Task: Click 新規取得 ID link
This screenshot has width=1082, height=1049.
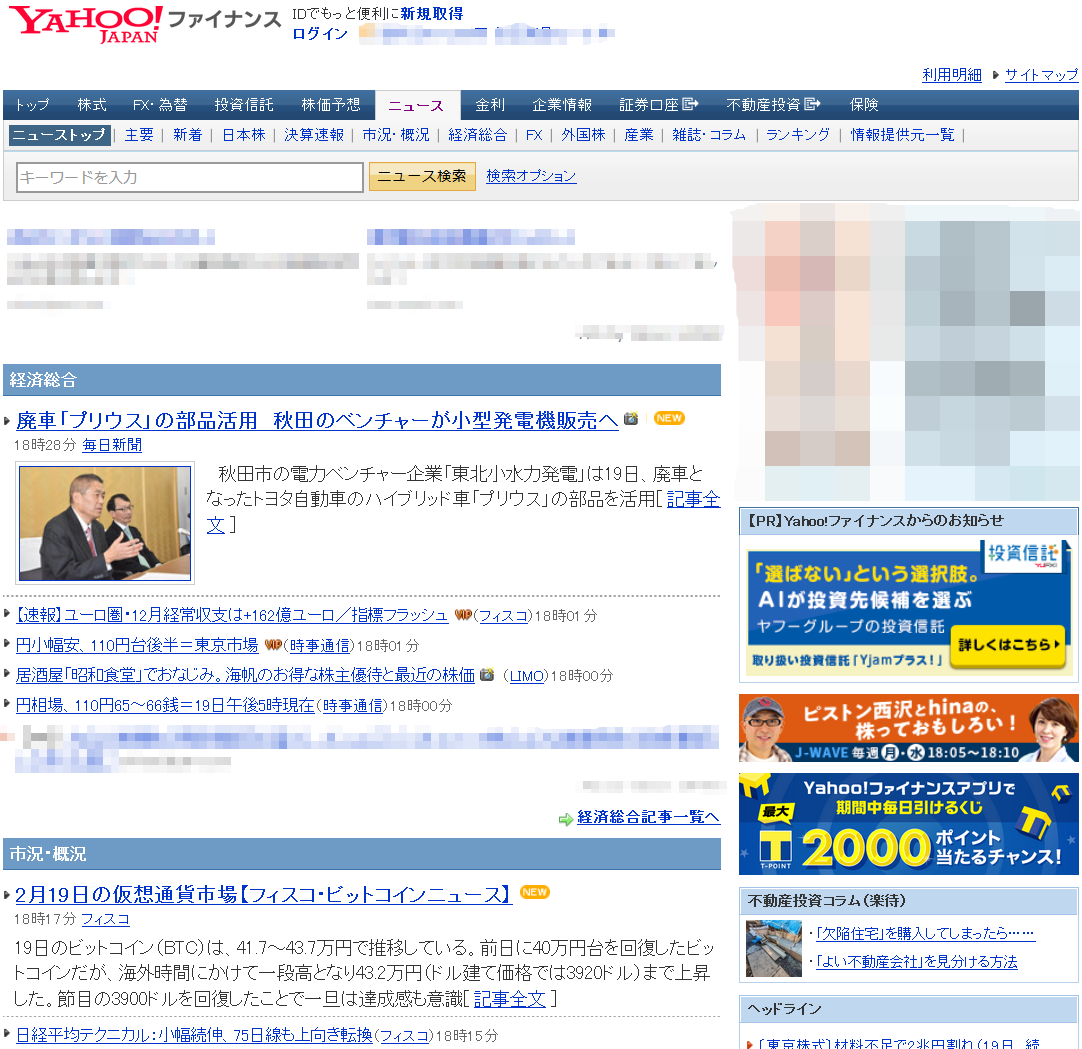Action: coord(432,14)
